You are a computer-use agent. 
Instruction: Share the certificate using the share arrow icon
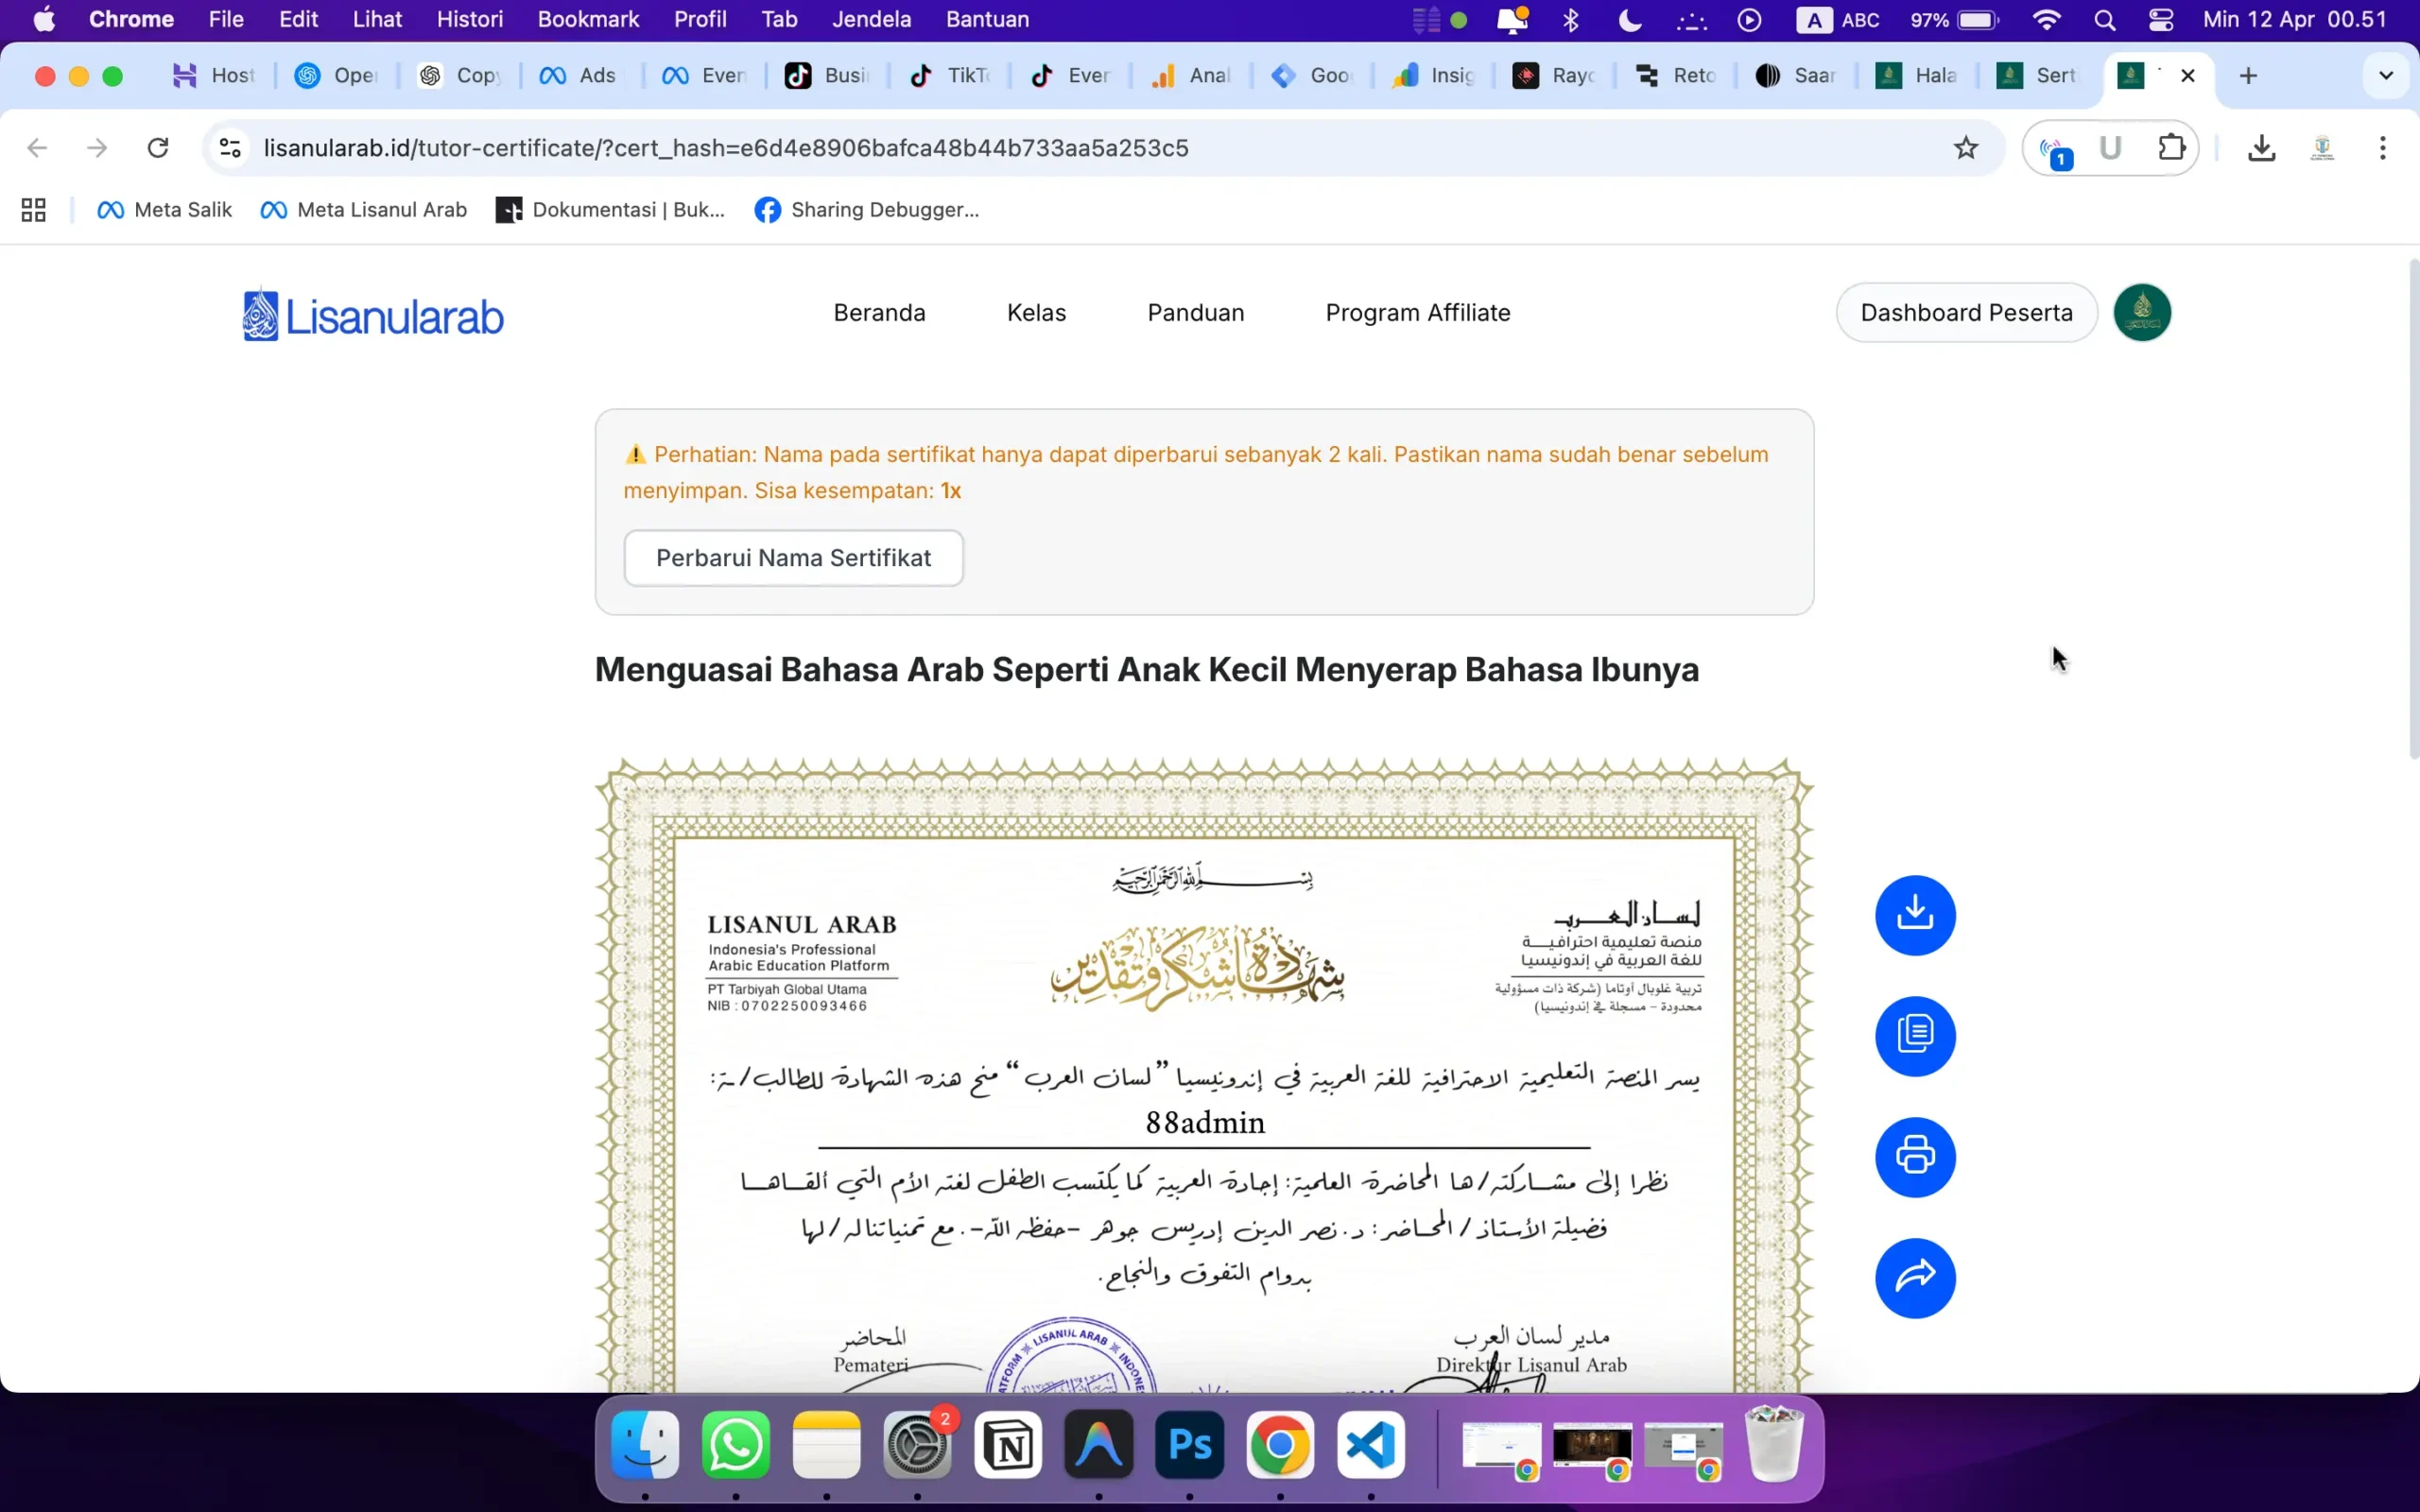1913,1278
